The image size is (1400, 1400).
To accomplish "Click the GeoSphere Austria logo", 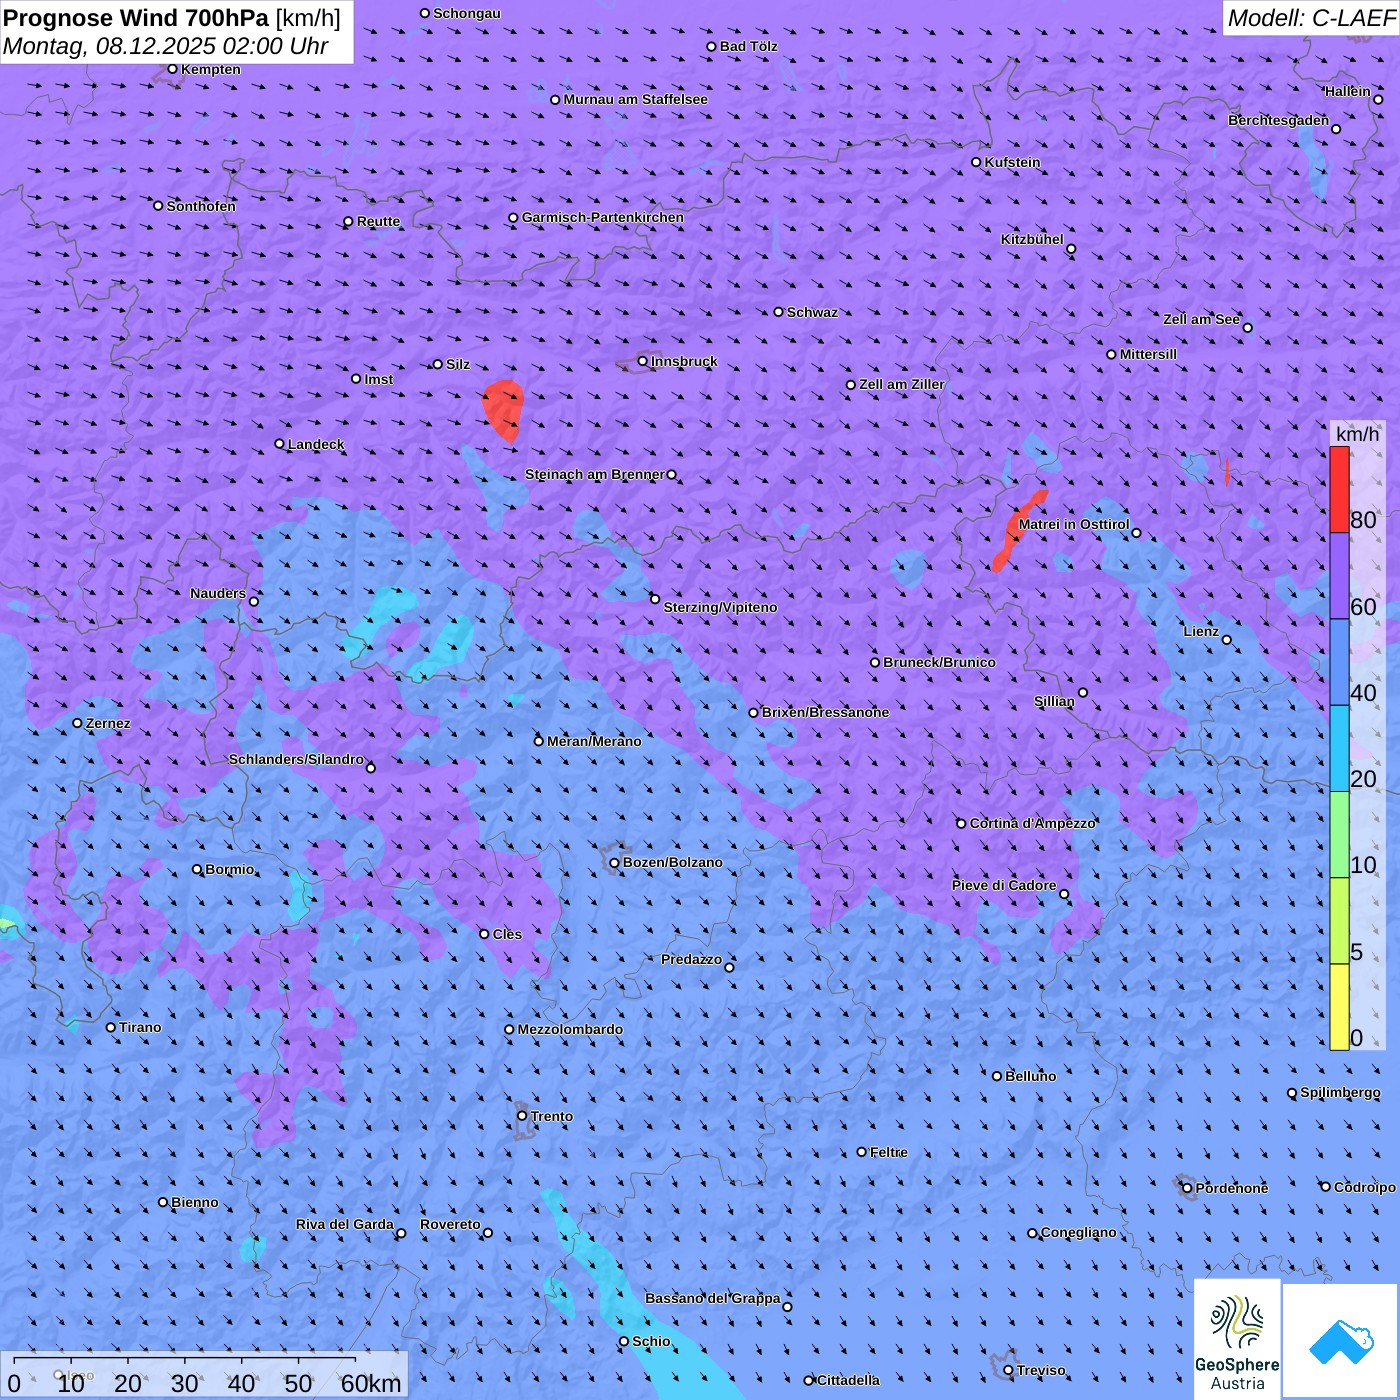I will (x=1237, y=1339).
